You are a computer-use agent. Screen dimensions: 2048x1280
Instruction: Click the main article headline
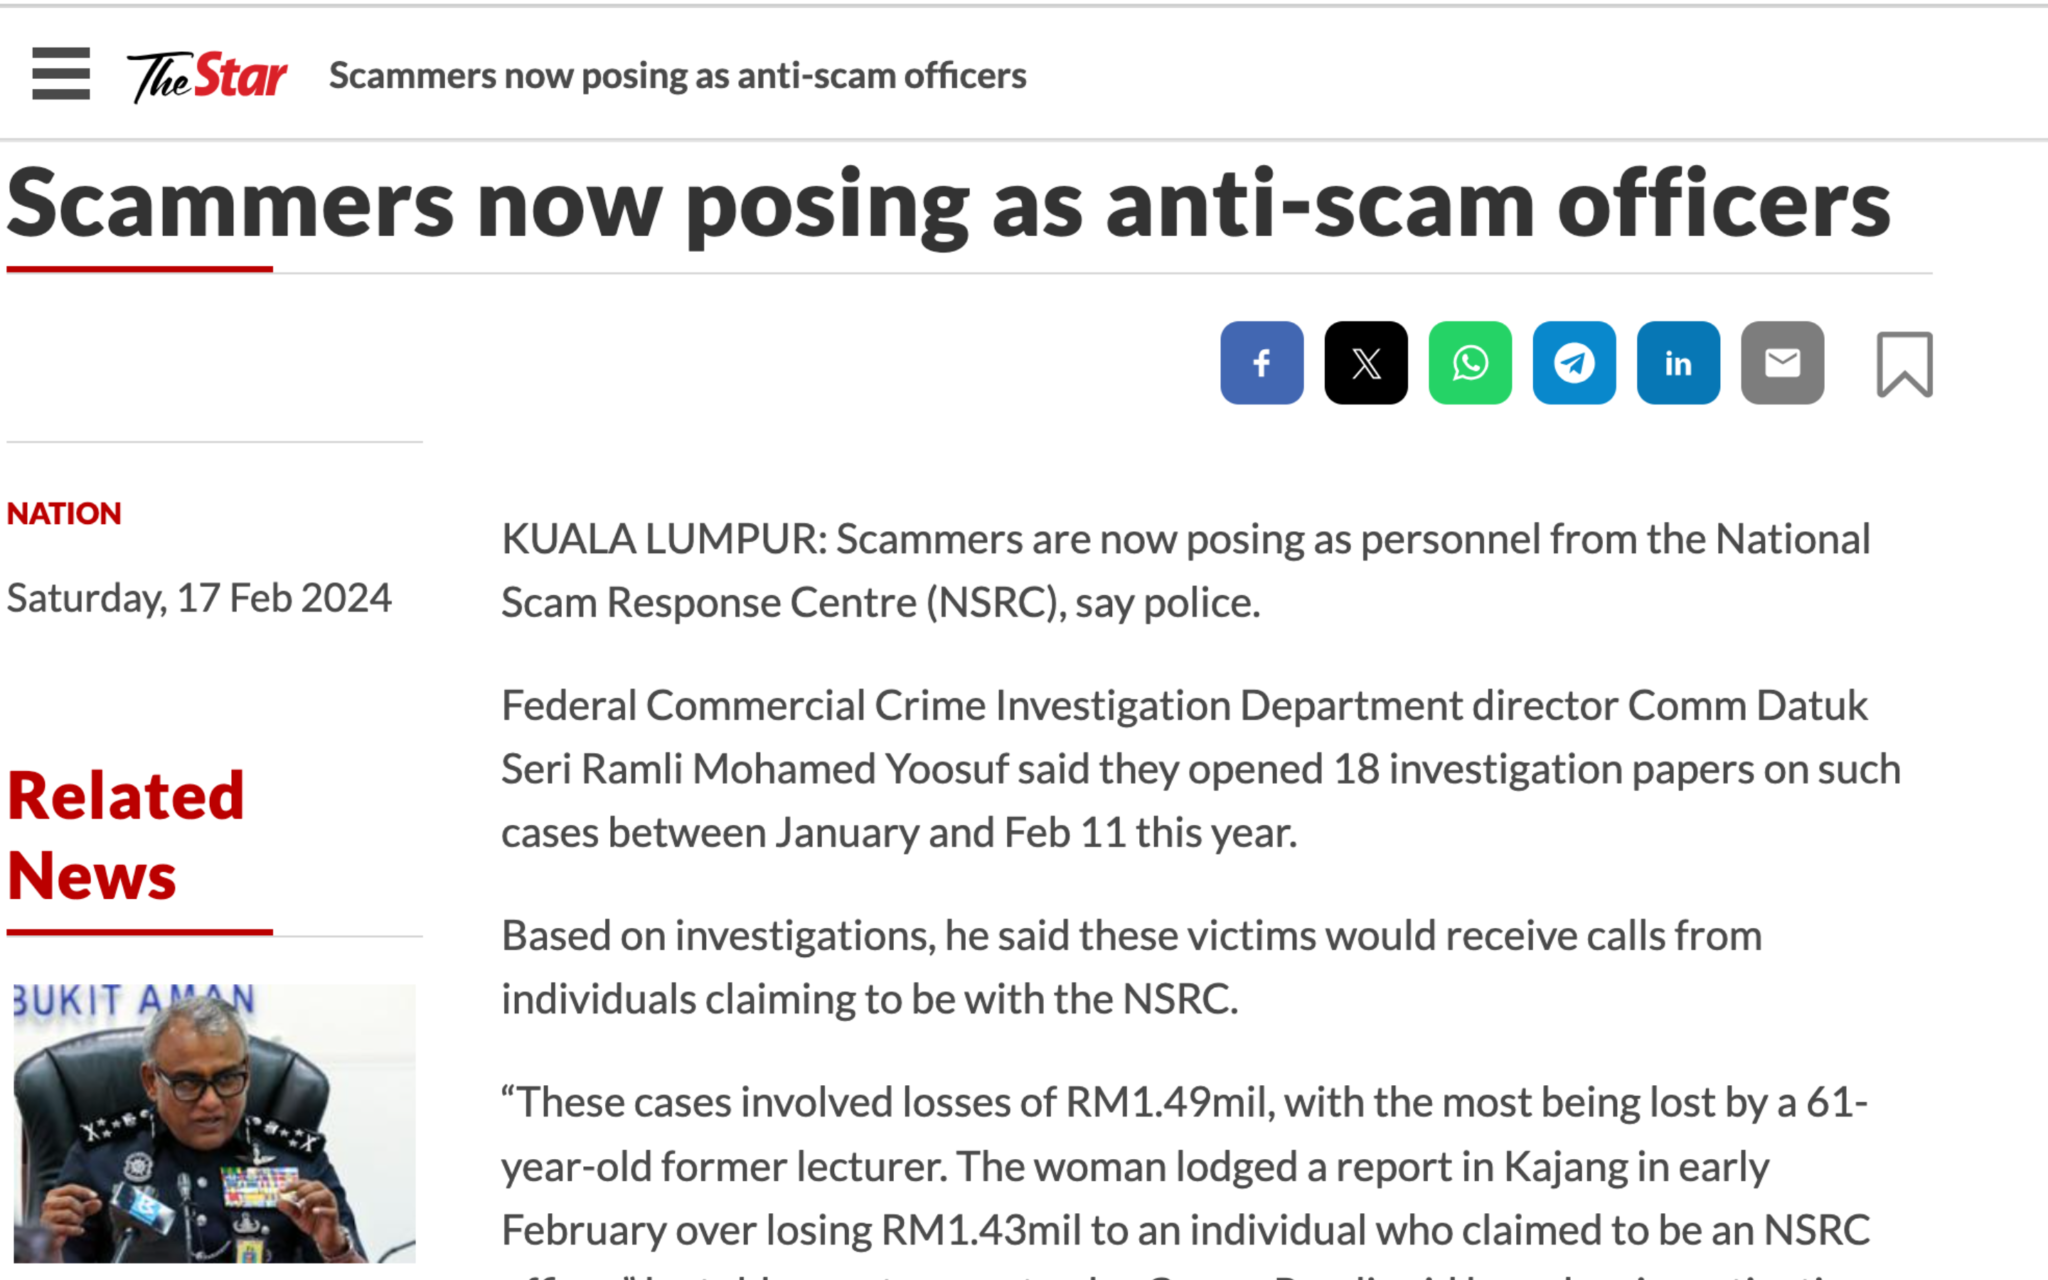[x=948, y=204]
